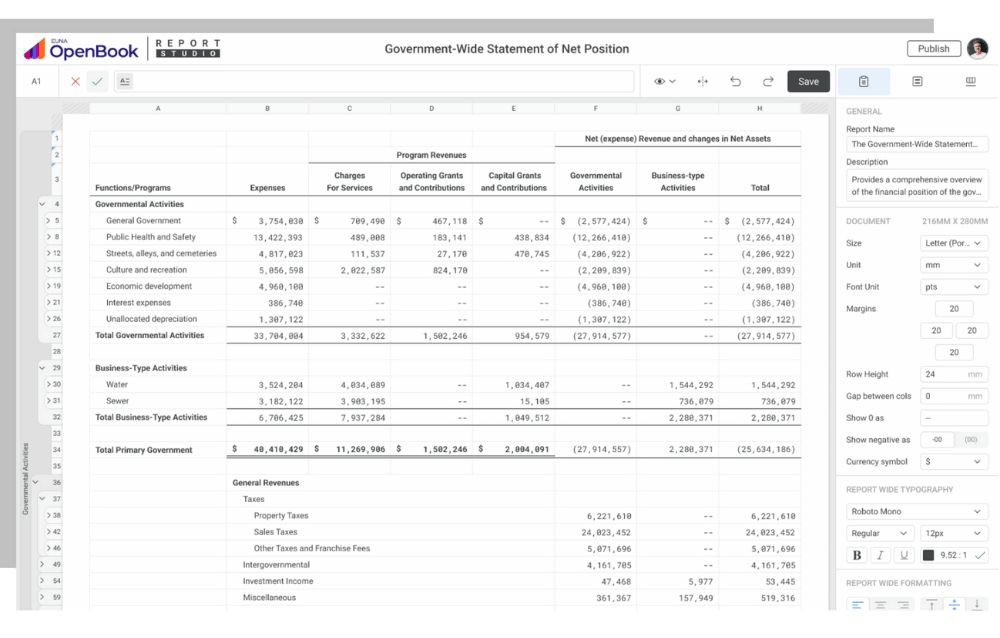Click the Investment Income row label
Viewport: 1000px width, 638px height.
pyautogui.click(x=278, y=581)
